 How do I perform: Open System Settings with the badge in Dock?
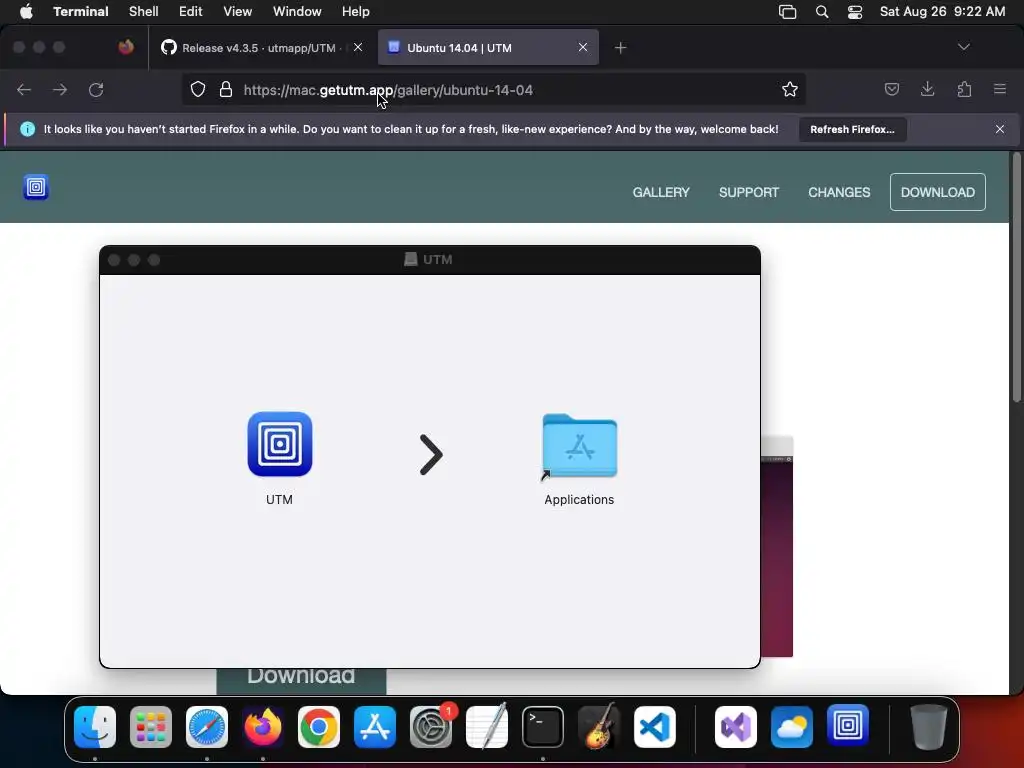pyautogui.click(x=431, y=727)
